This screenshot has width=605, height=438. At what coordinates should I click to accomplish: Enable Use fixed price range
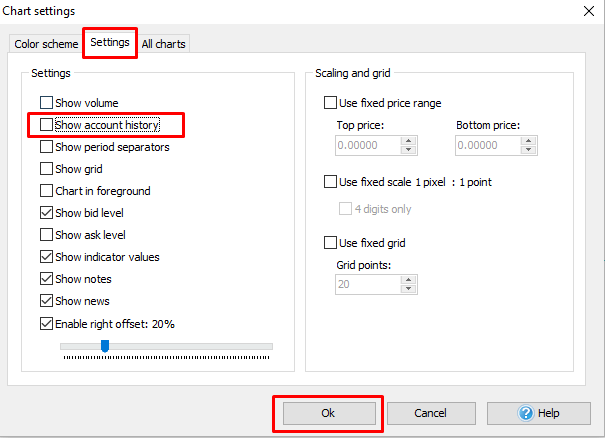[x=331, y=103]
